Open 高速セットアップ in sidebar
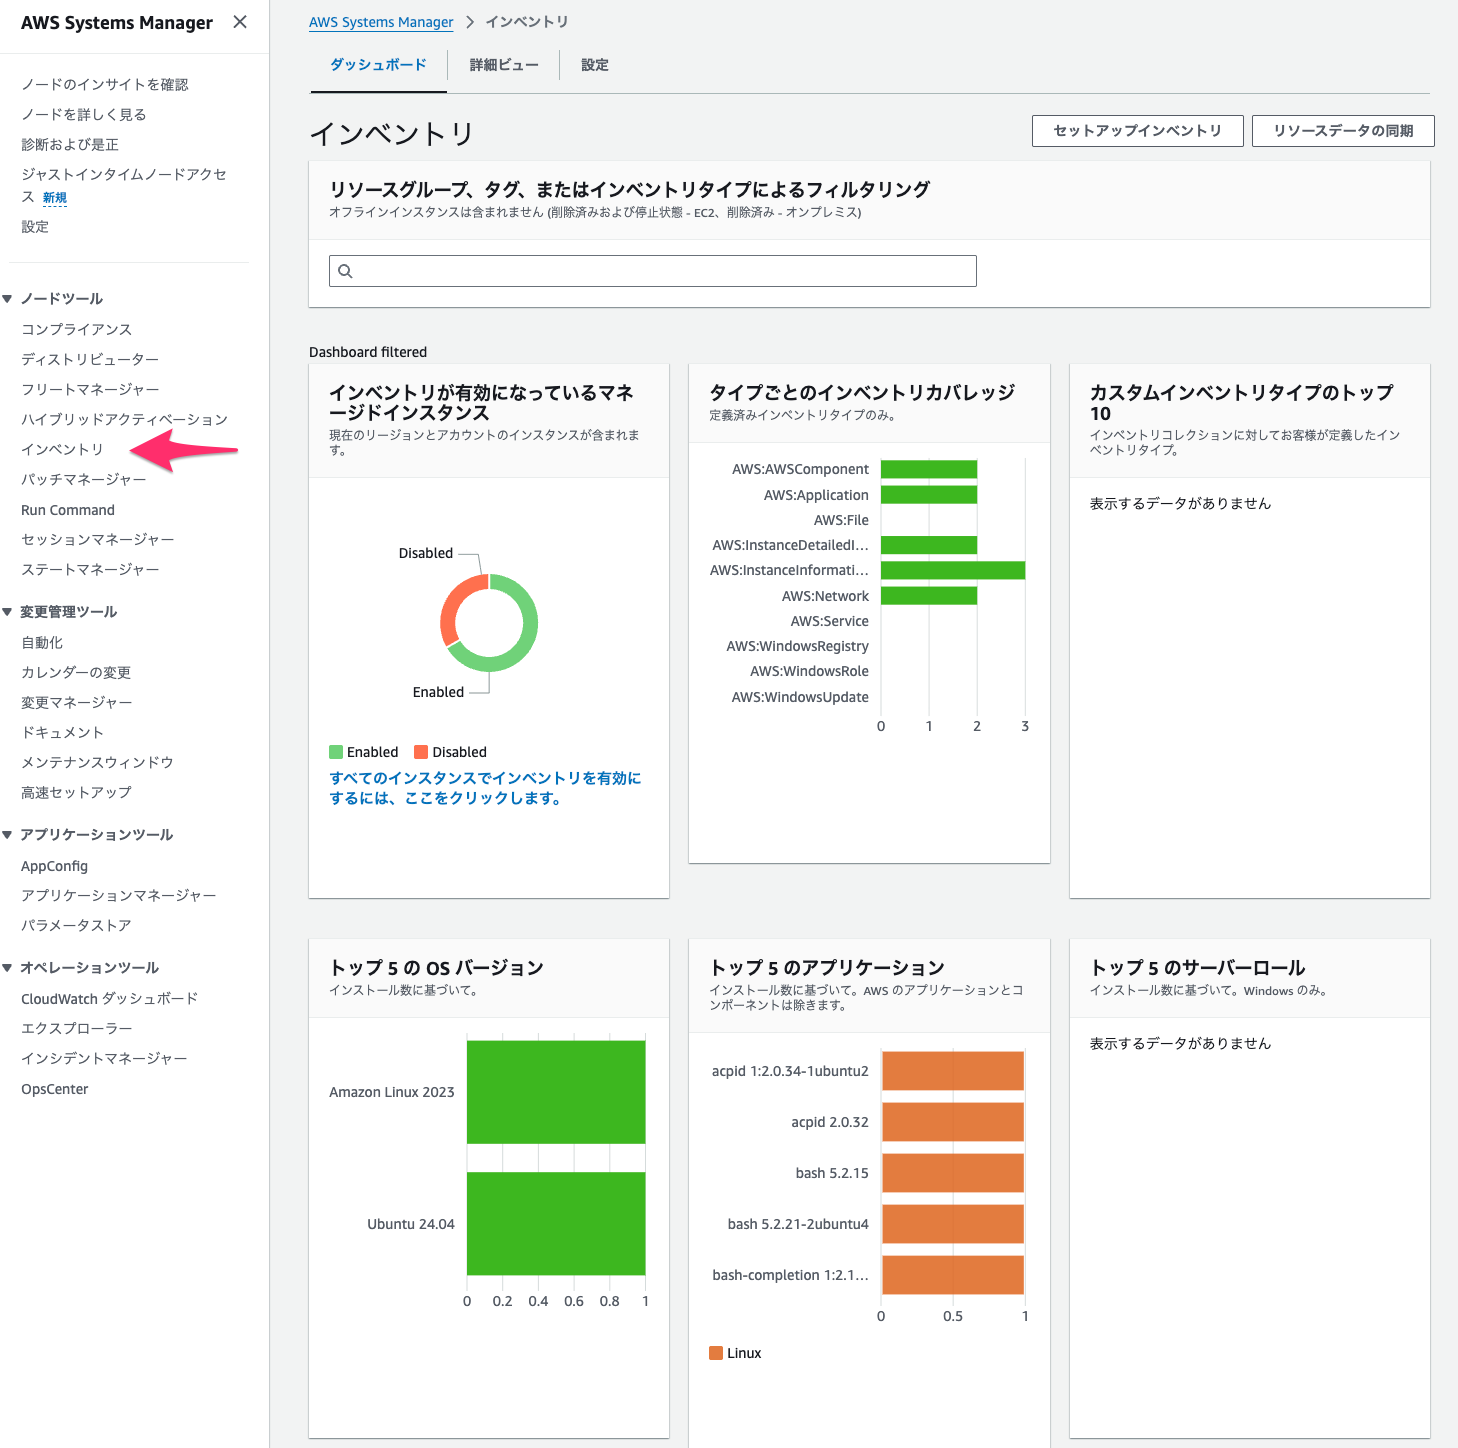This screenshot has height=1448, width=1458. (76, 793)
